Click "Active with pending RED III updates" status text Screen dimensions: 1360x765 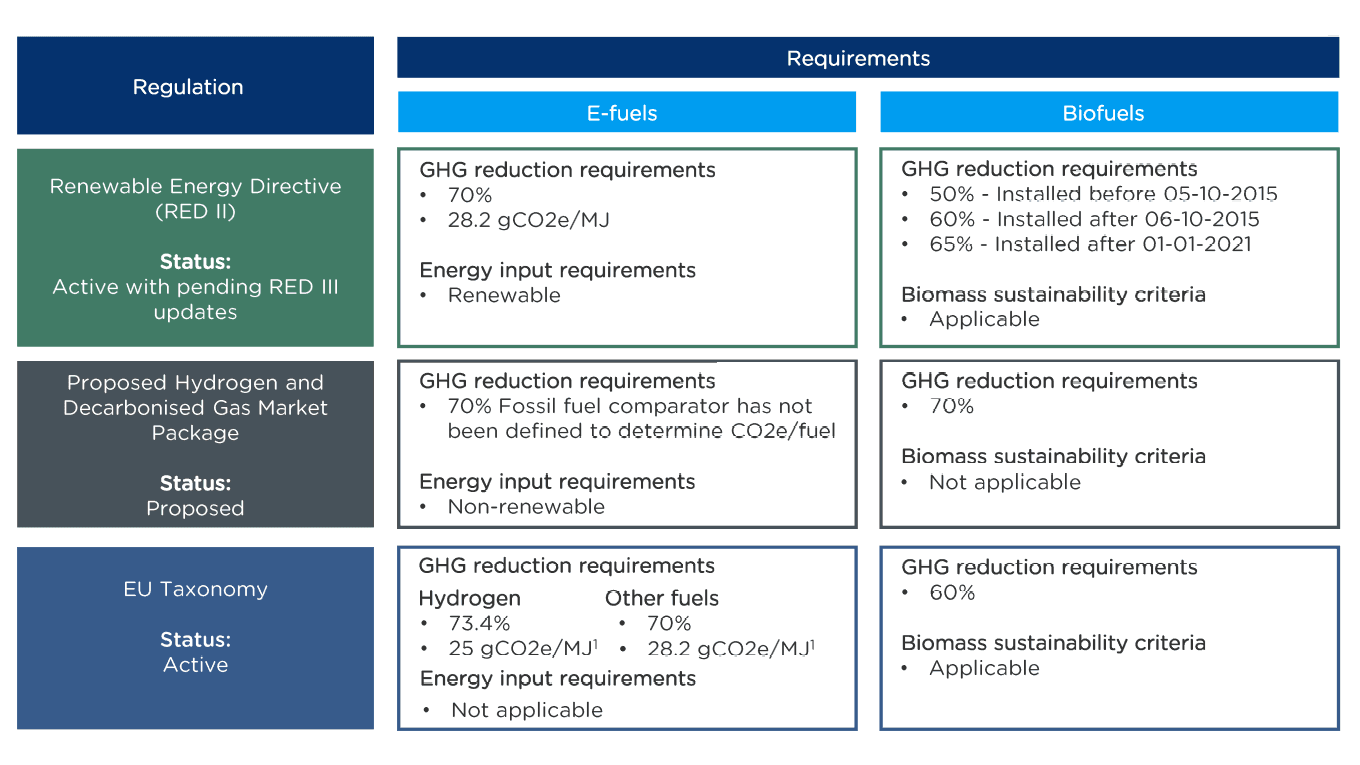[195, 299]
